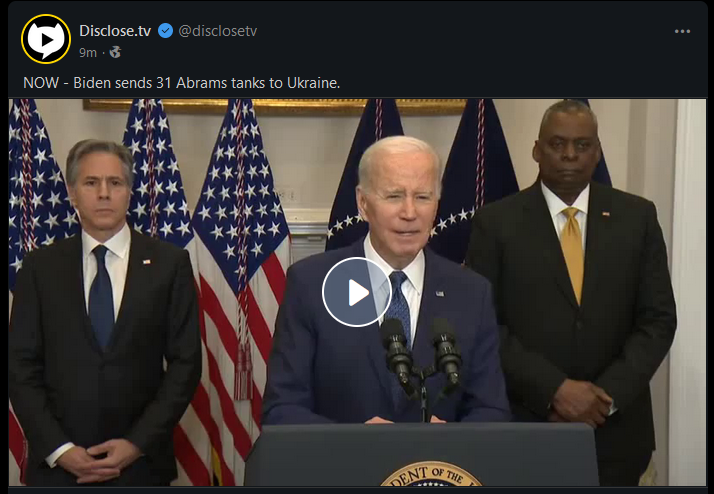Open the Disclose.tv display name link
The image size is (714, 494).
(115, 31)
